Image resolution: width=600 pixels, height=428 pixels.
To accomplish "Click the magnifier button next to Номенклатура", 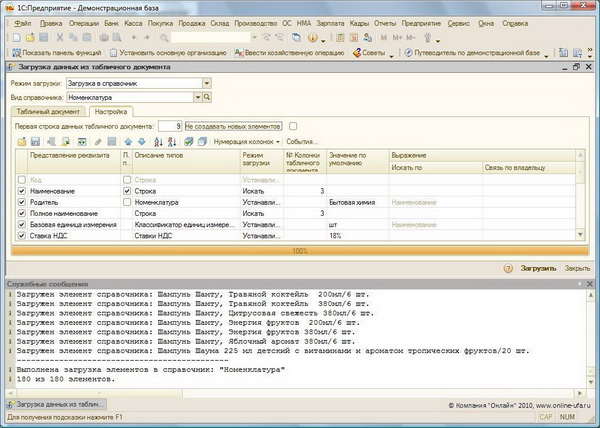I will coord(207,98).
